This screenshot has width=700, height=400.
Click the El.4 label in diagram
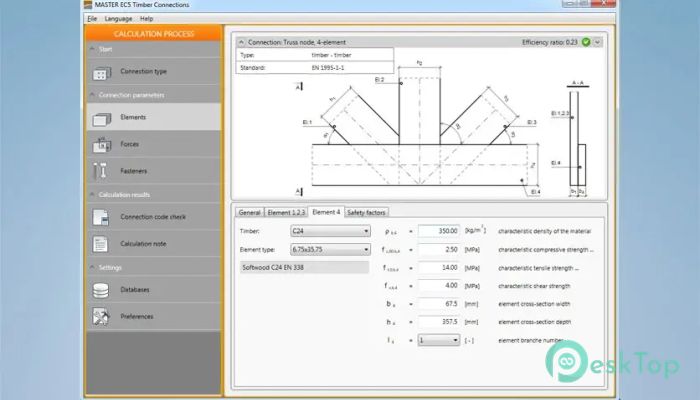click(x=535, y=192)
